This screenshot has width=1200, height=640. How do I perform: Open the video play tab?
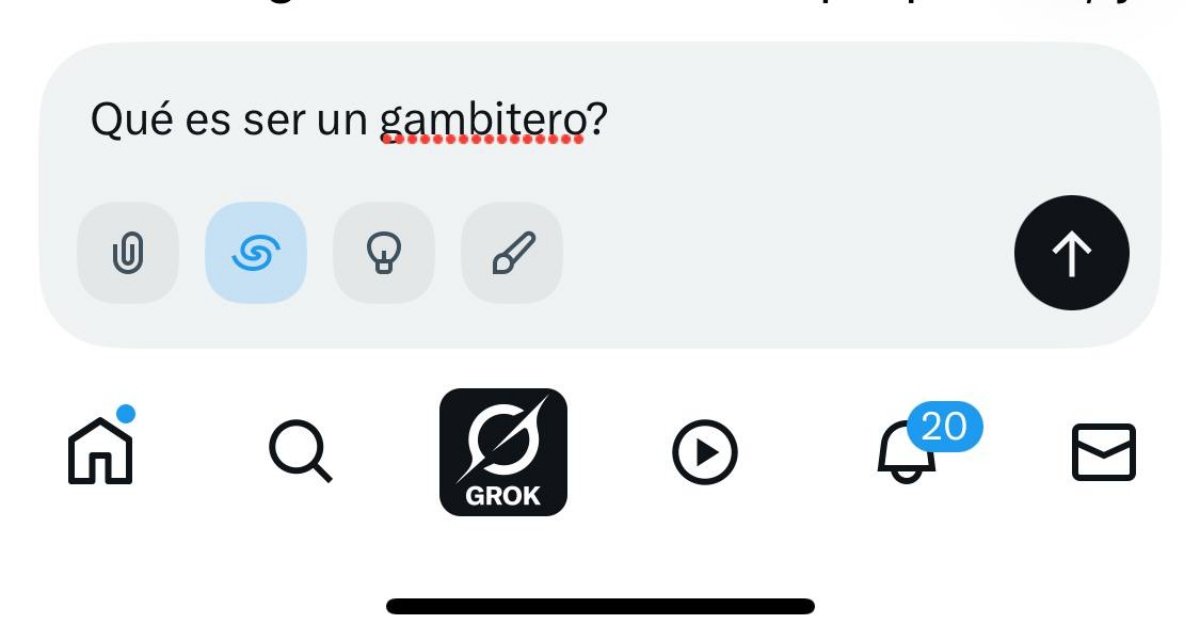705,453
